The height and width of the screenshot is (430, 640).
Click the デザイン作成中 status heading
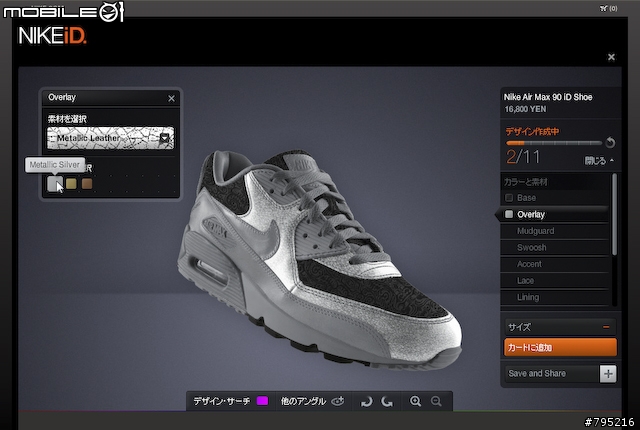(532, 131)
